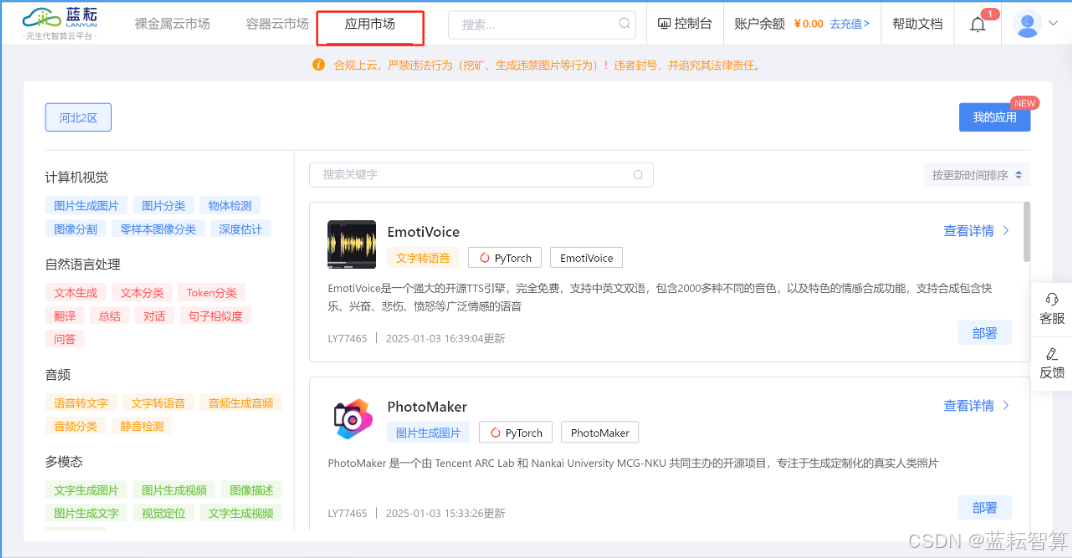The height and width of the screenshot is (558, 1072).
Task: Click the warning notice info icon
Action: tap(319, 65)
